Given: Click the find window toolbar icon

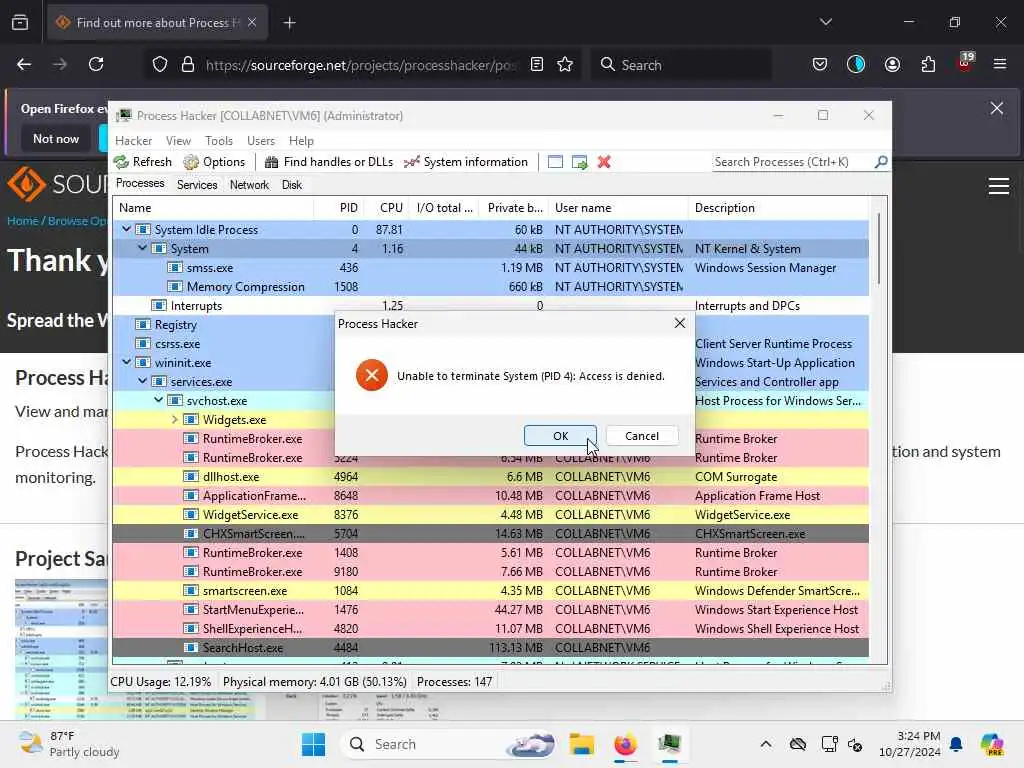Looking at the screenshot, I should click(x=555, y=162).
